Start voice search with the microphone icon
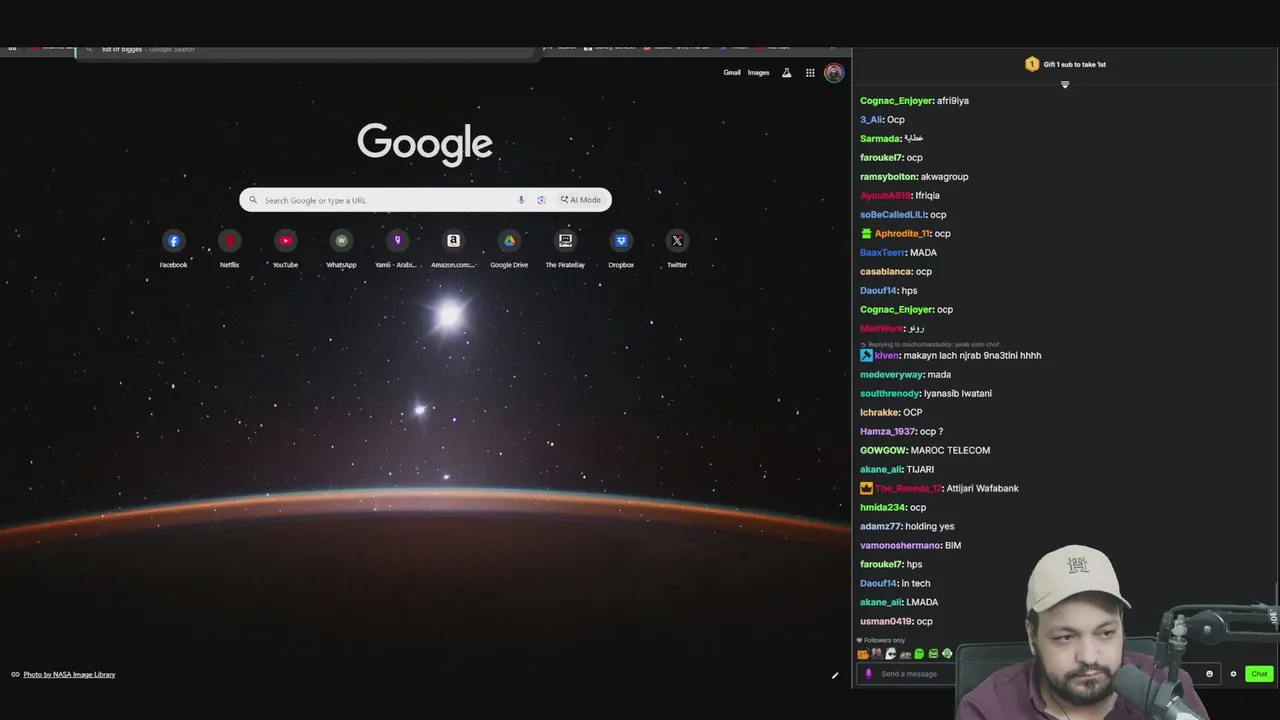The image size is (1280, 720). [x=521, y=200]
